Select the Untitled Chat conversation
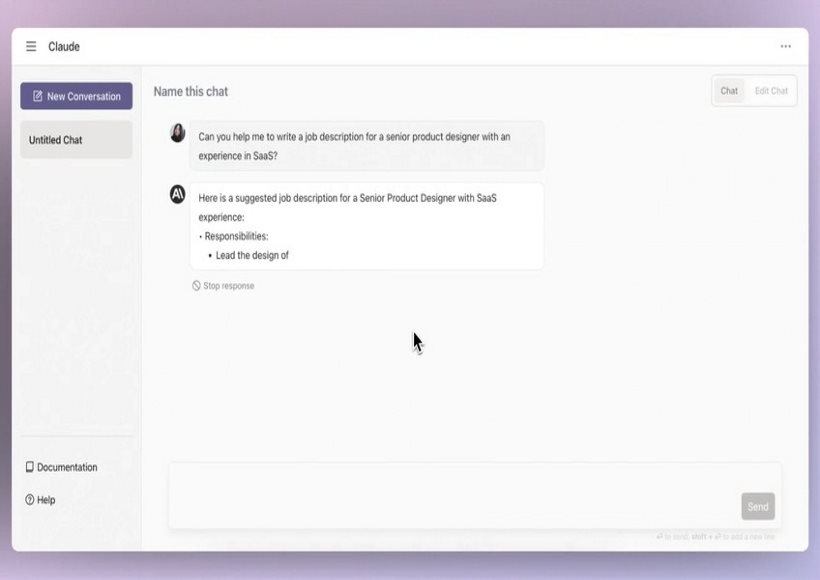The image size is (820, 580). click(76, 140)
